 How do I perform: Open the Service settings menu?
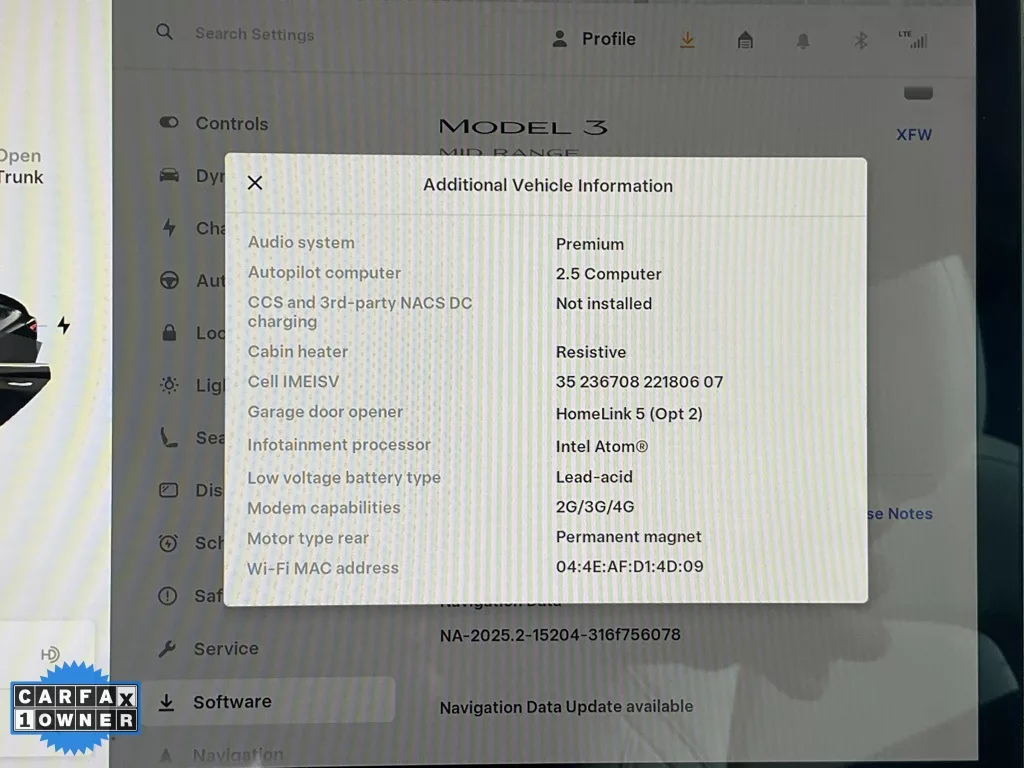225,649
